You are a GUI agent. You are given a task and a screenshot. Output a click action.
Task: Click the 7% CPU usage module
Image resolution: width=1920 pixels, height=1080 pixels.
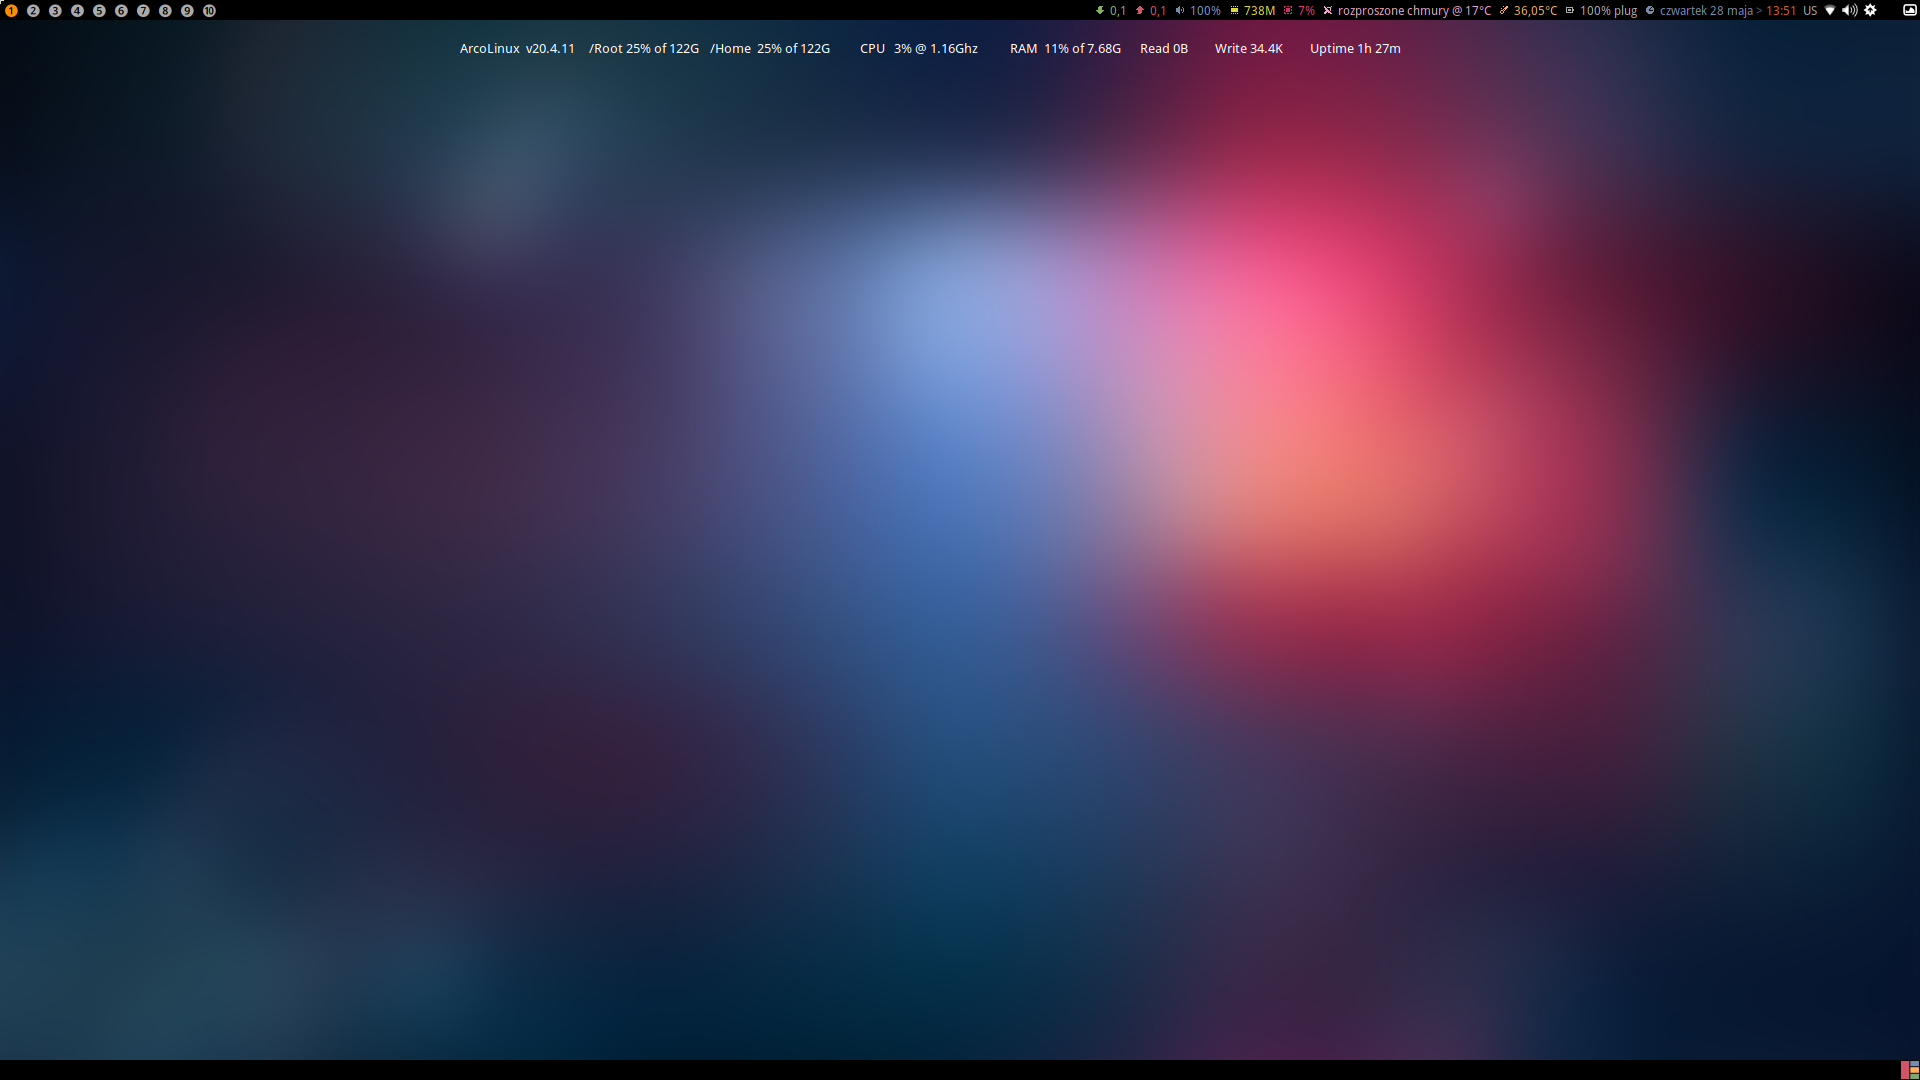(x=1305, y=11)
